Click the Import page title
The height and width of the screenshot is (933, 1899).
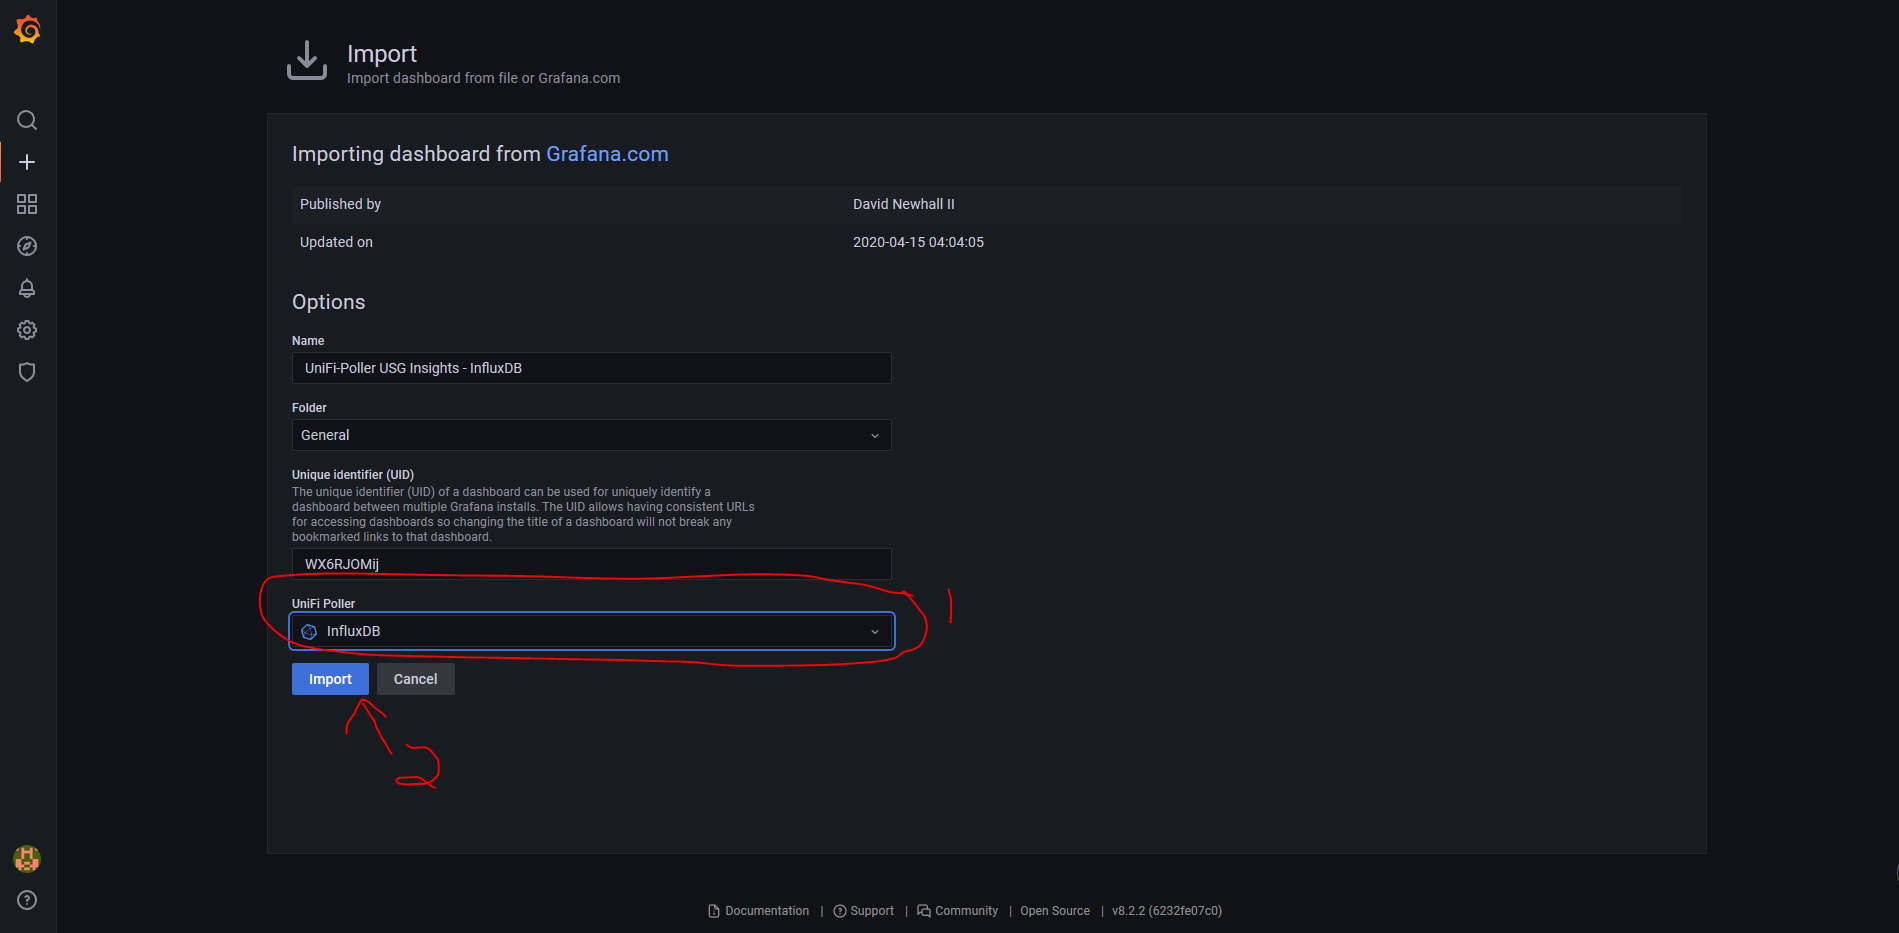(x=382, y=54)
